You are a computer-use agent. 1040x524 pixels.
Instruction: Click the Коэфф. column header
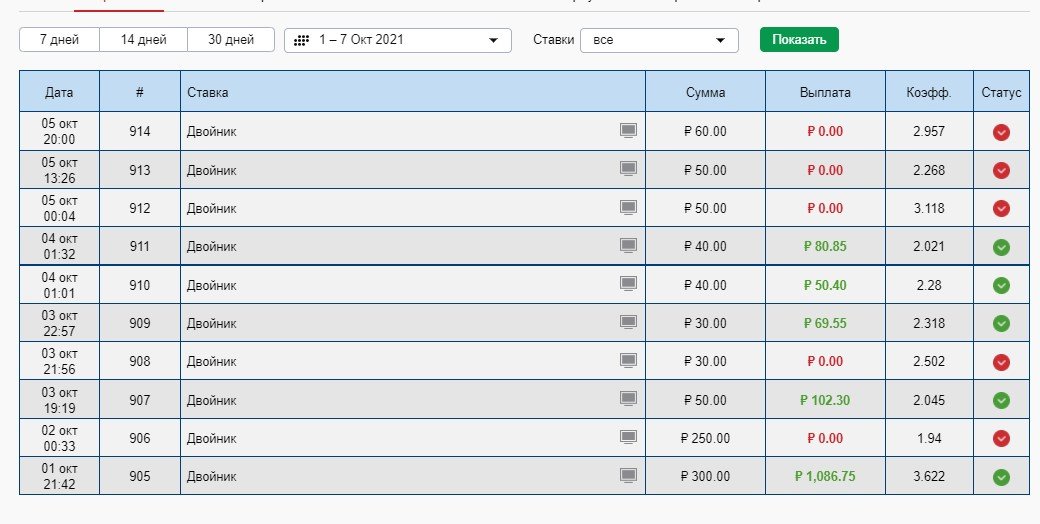928,92
